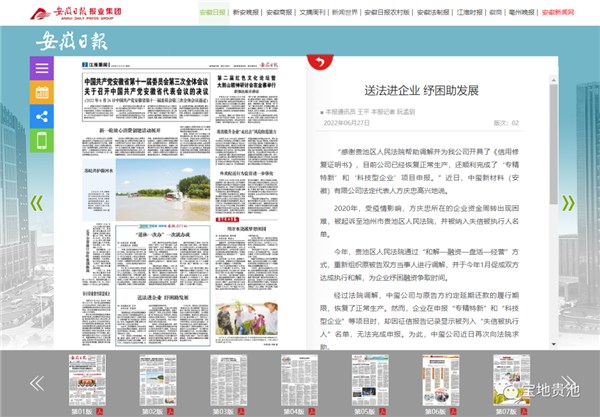Open the 第05版 page thumbnail
Viewport: 600px width, 417px height.
point(370,380)
